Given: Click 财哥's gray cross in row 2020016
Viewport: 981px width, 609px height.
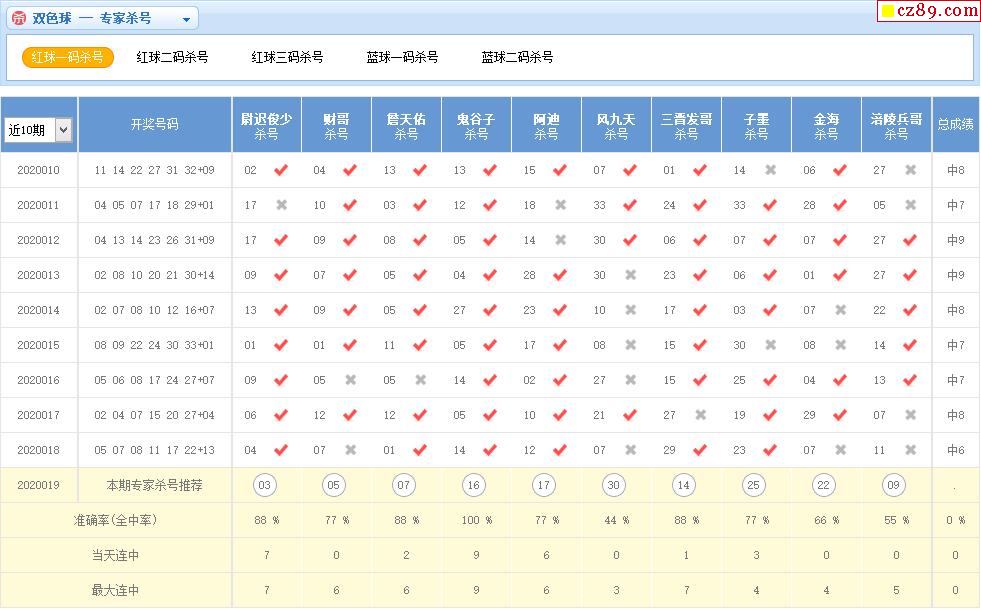Looking at the screenshot, I should (351, 380).
